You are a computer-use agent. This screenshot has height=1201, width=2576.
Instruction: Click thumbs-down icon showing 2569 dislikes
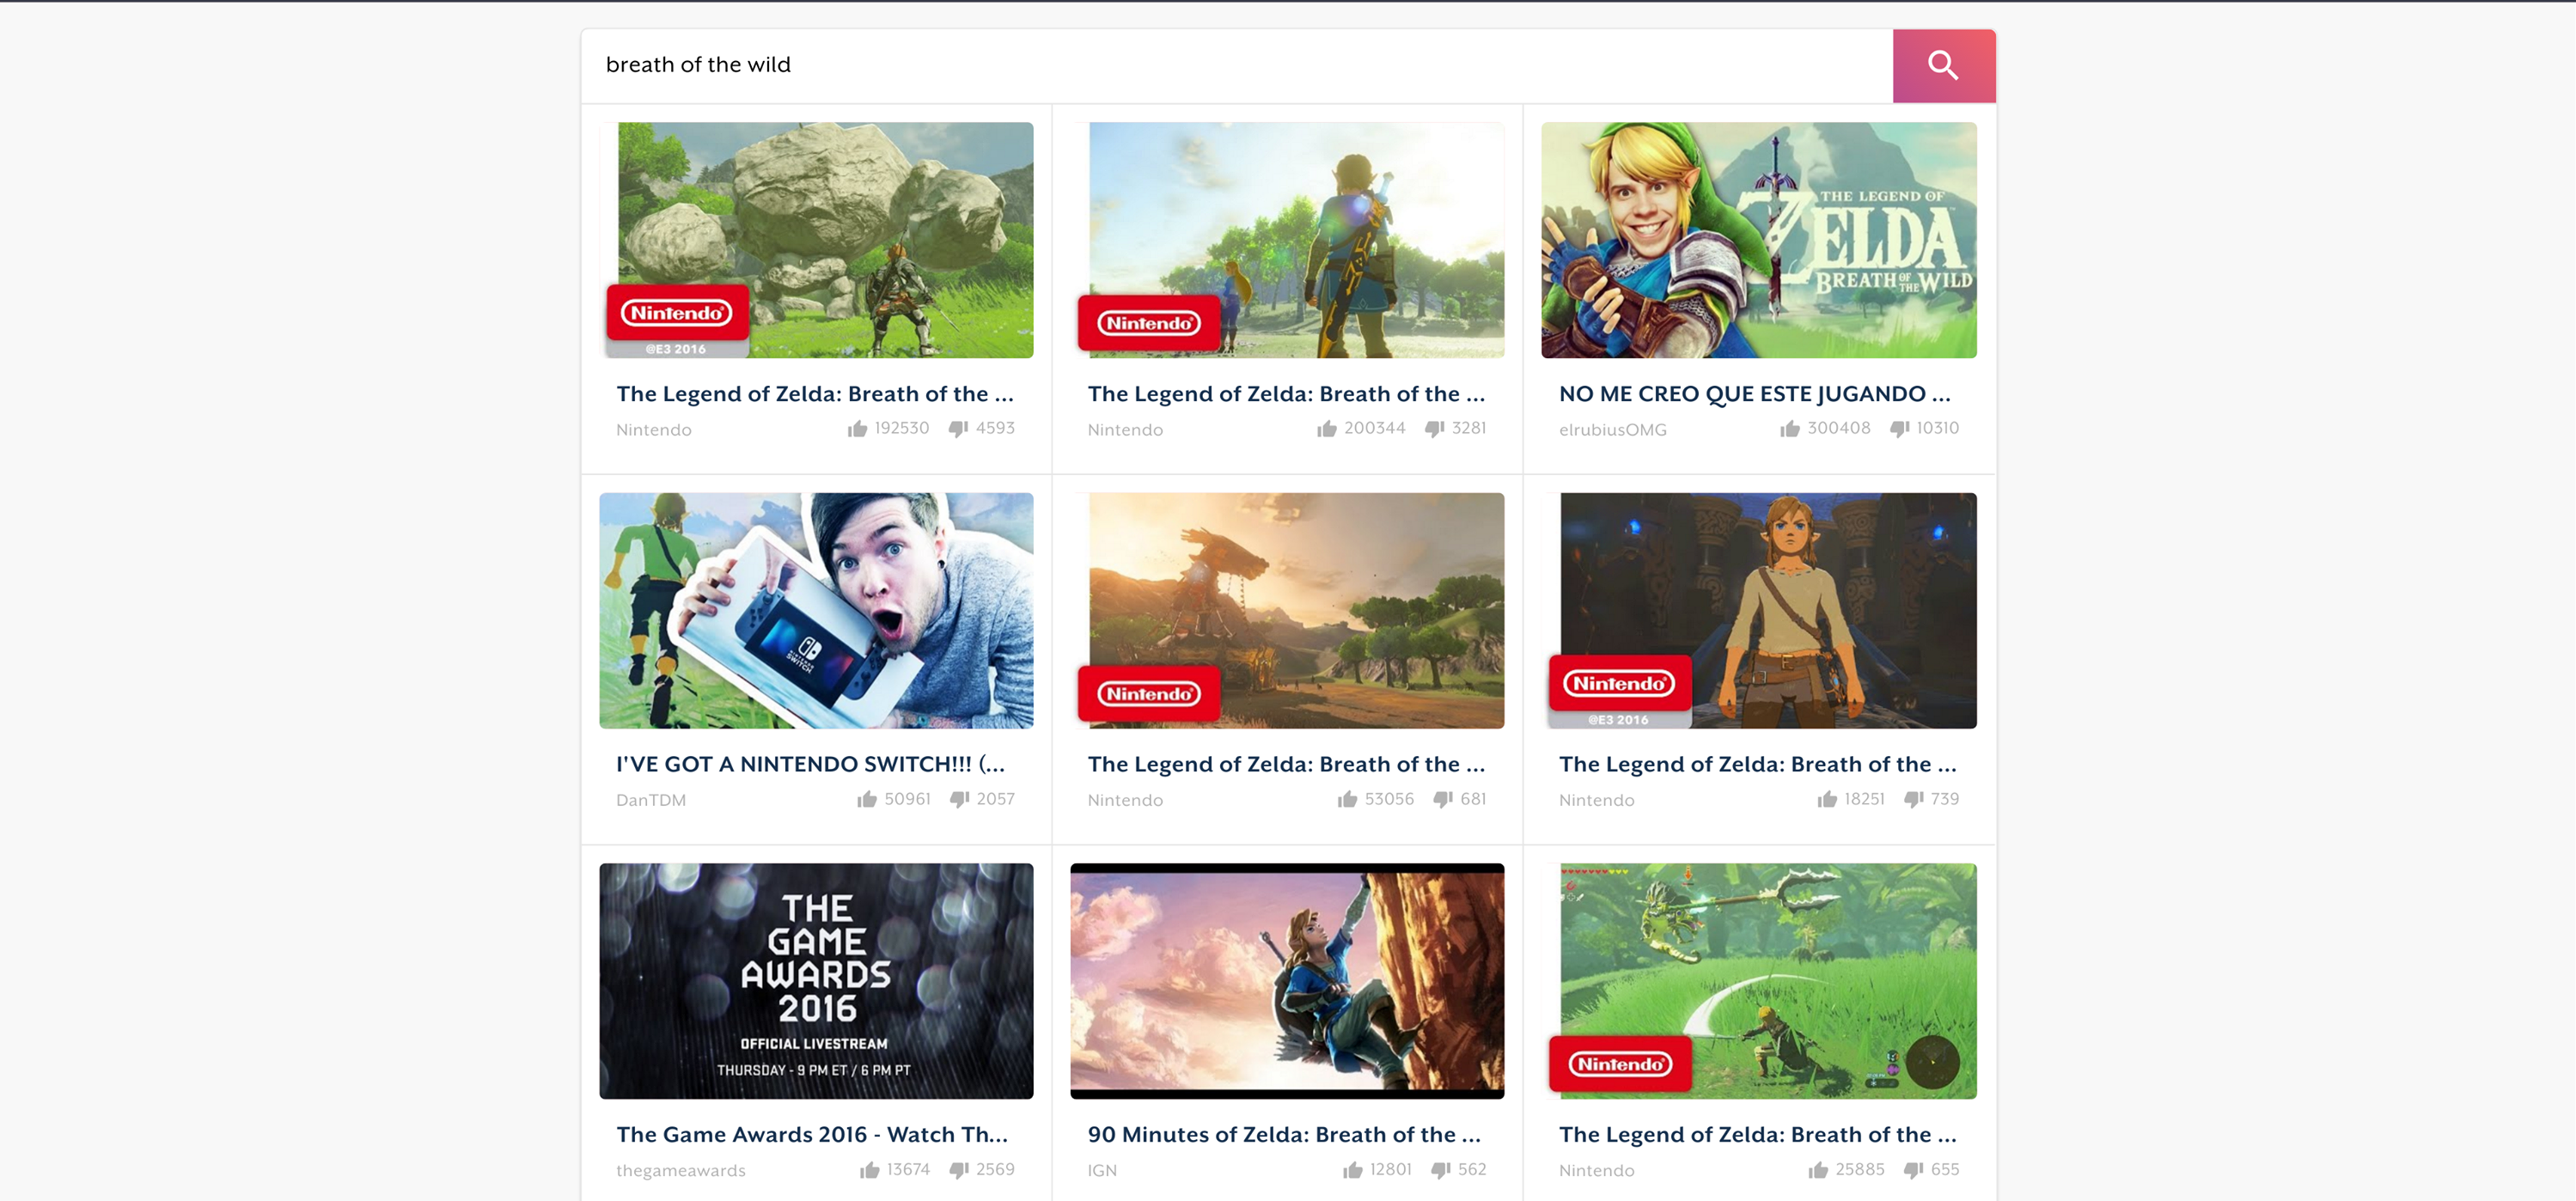[959, 1170]
